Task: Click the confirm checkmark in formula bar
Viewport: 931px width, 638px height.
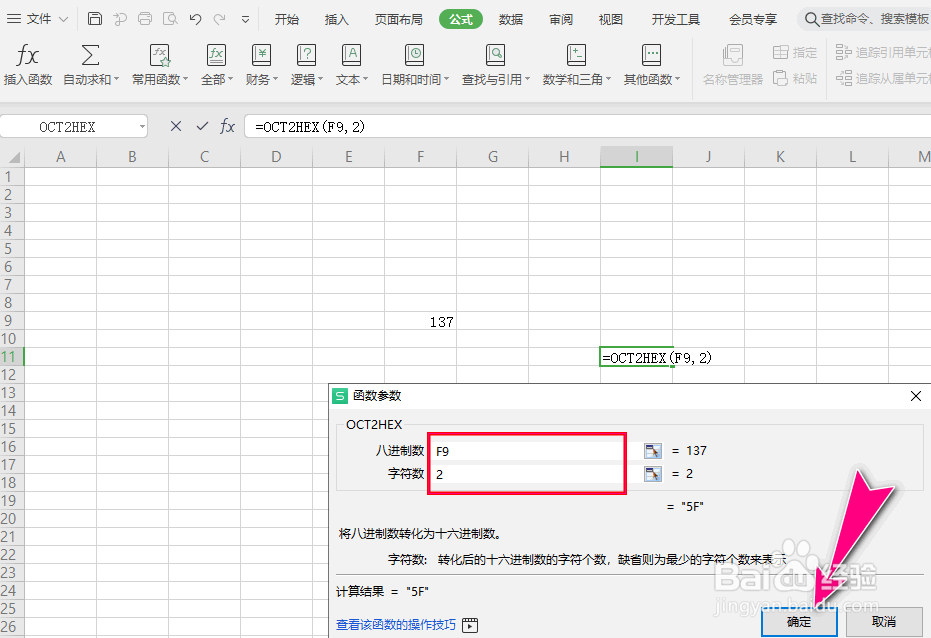Action: pyautogui.click(x=202, y=126)
